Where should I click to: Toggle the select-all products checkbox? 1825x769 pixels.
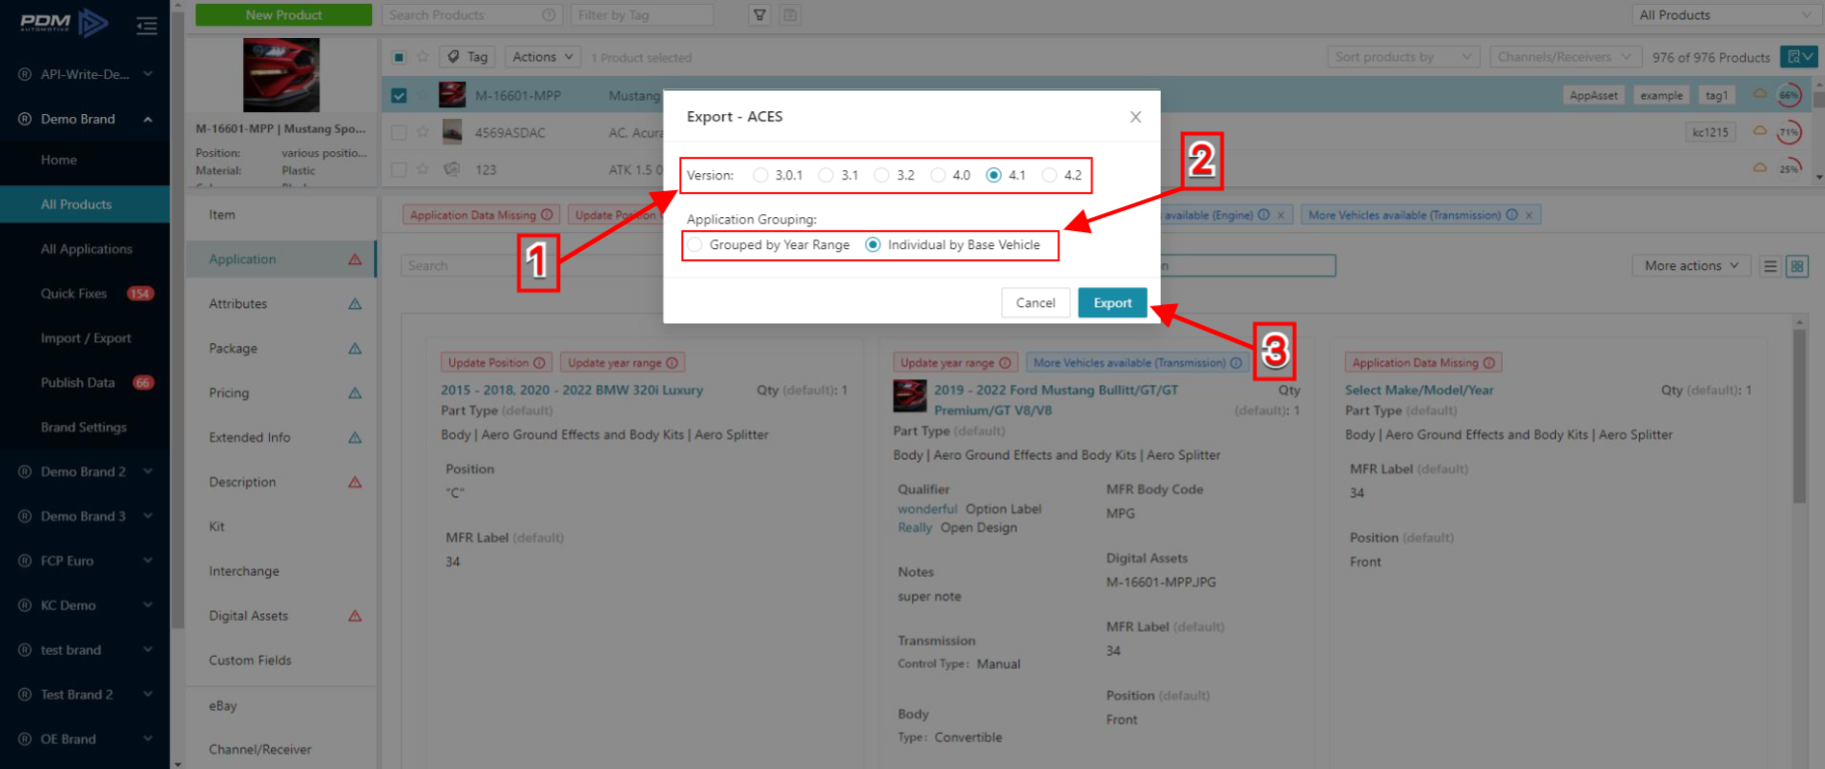tap(399, 57)
